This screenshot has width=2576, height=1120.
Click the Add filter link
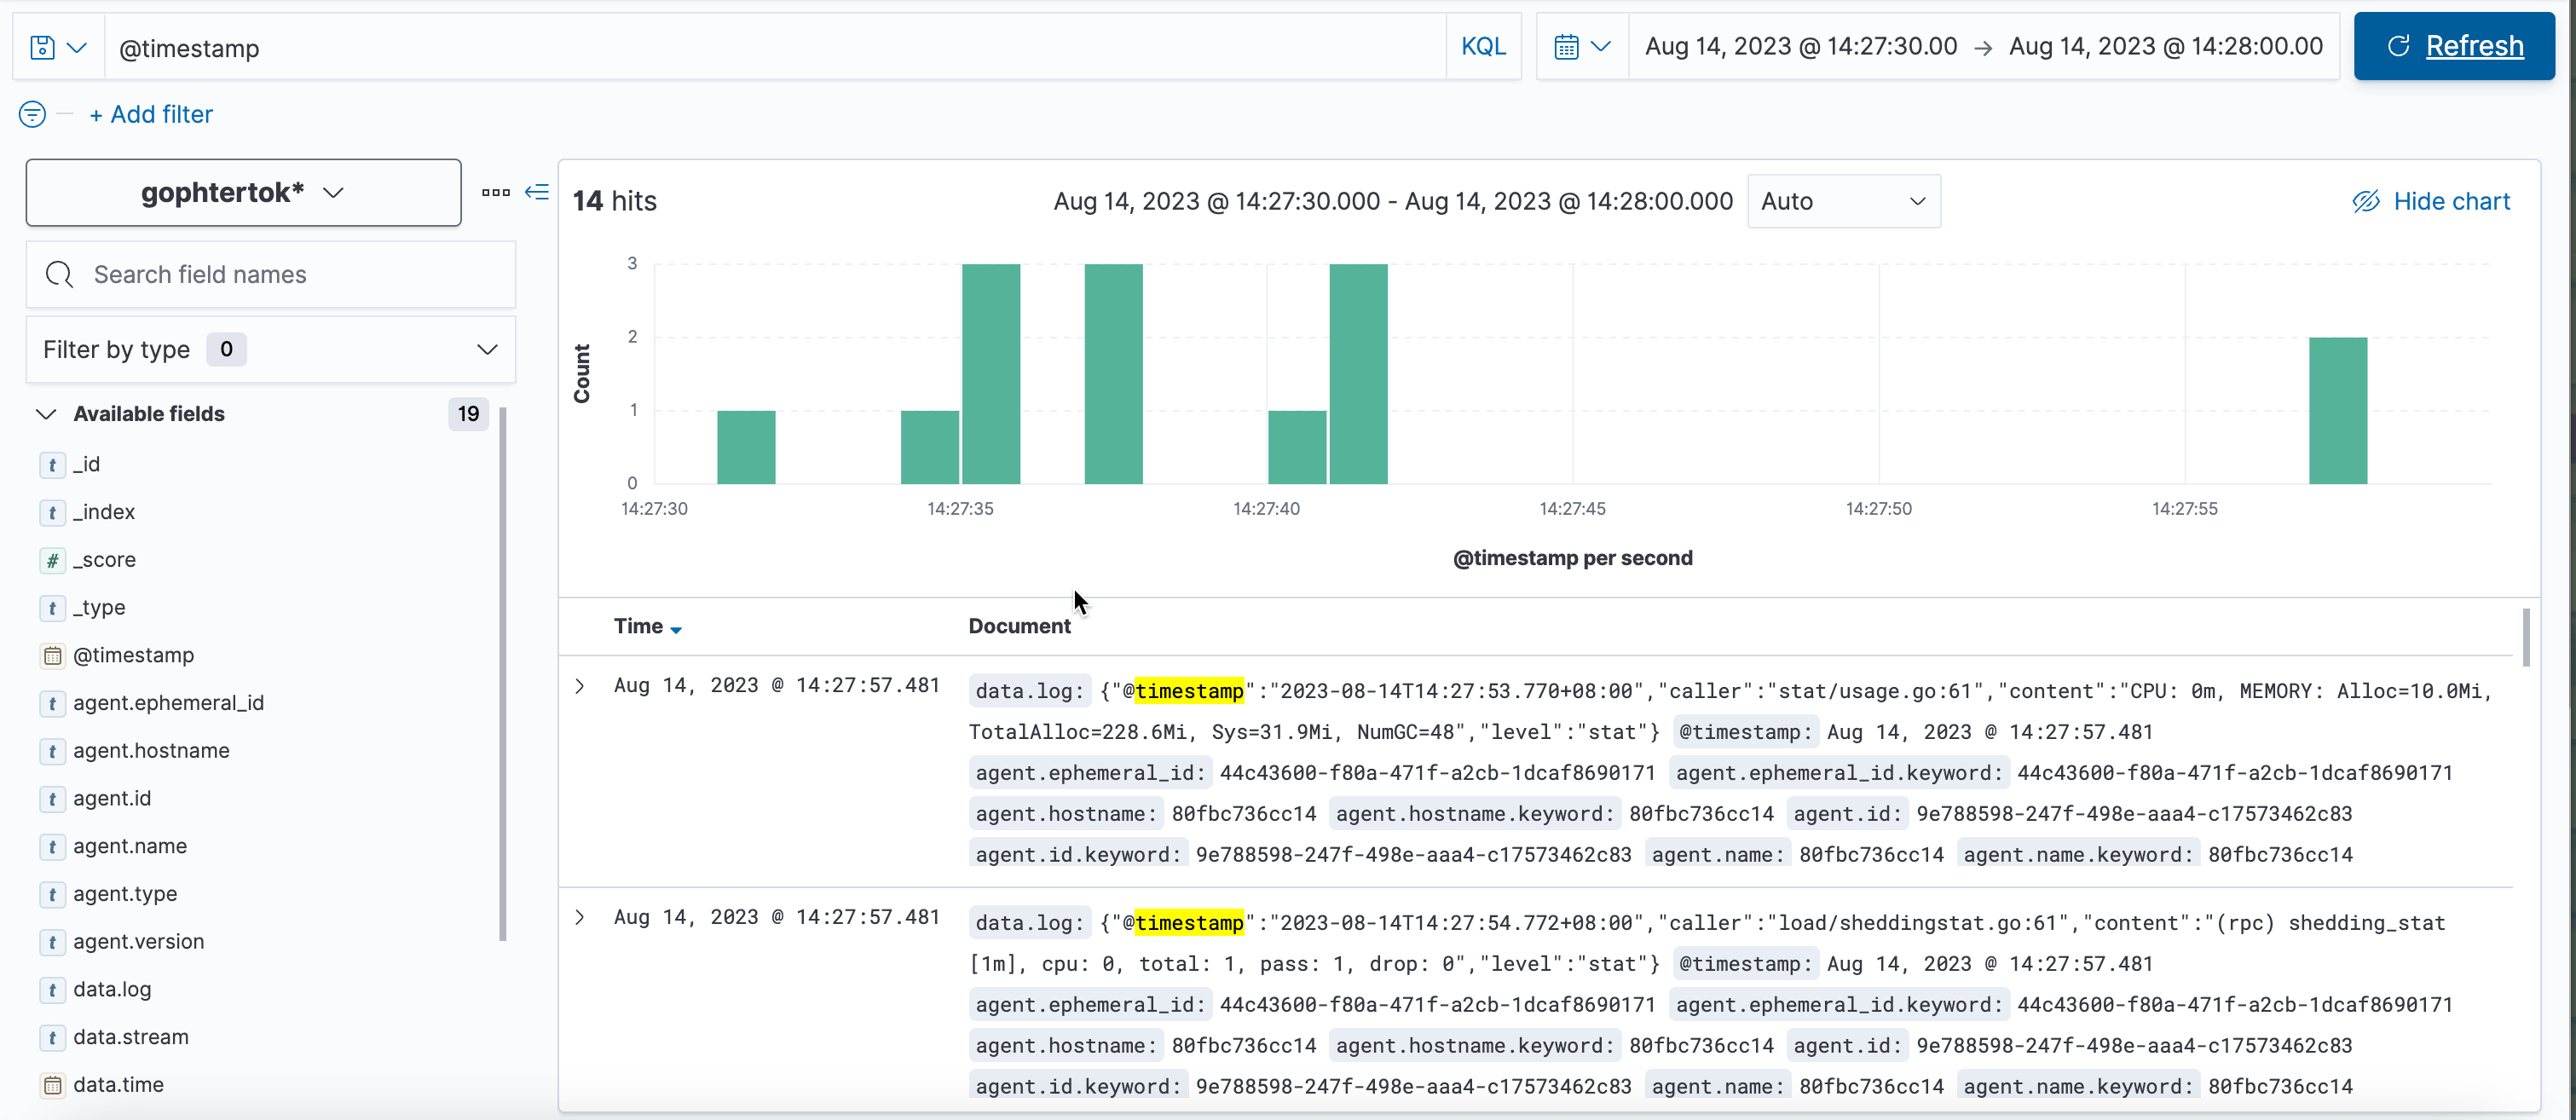(x=151, y=114)
